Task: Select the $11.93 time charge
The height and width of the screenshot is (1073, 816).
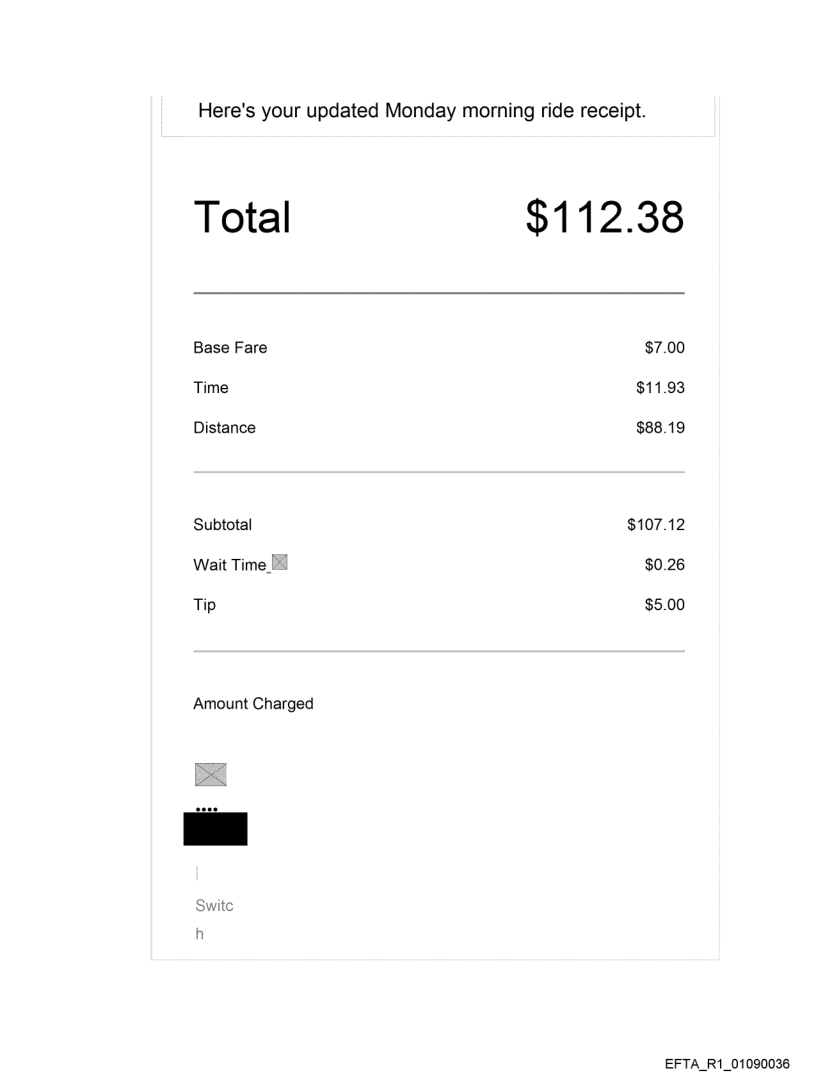Action: tap(660, 388)
